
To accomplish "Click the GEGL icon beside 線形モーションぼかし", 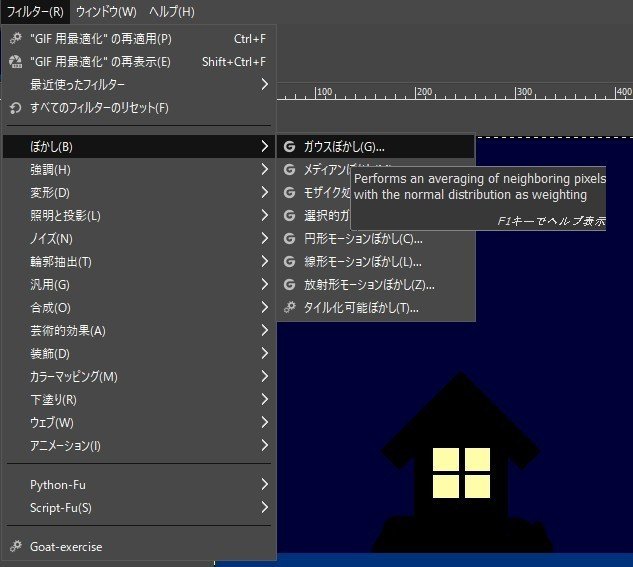I will pyautogui.click(x=289, y=262).
